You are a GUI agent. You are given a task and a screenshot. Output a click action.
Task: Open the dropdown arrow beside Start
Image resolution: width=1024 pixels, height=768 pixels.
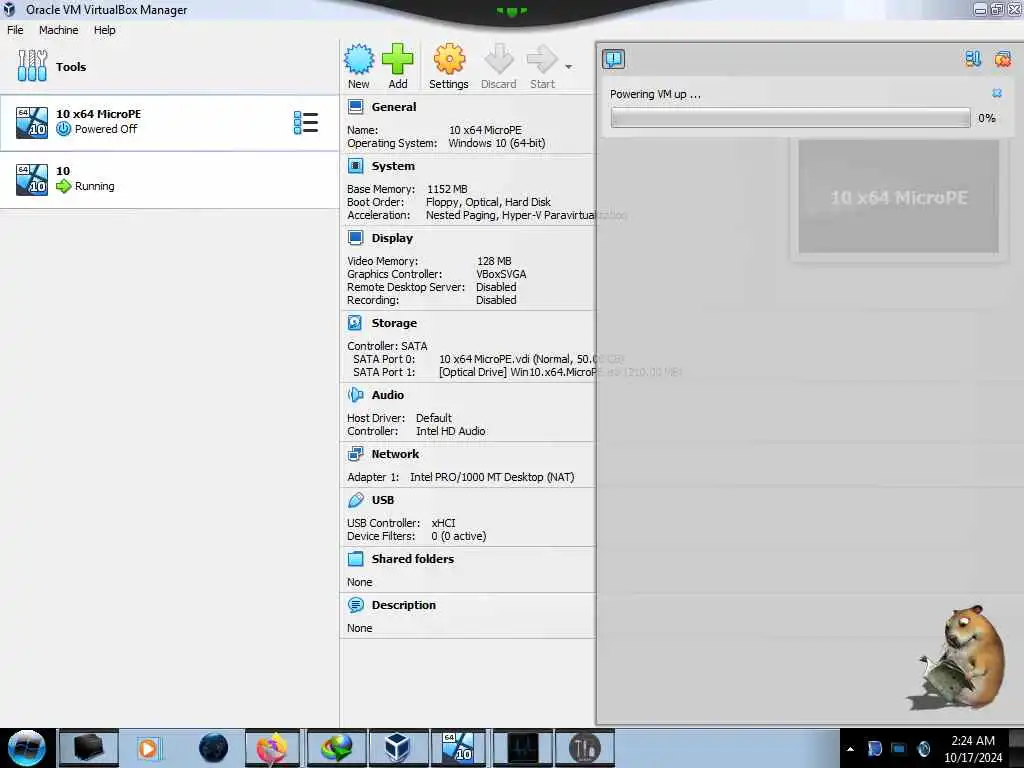(568, 67)
